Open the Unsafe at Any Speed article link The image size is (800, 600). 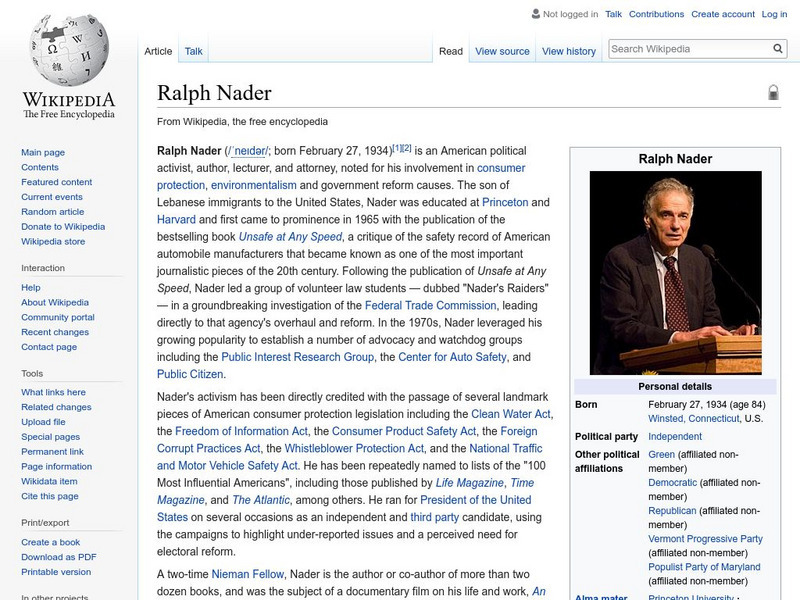click(290, 239)
